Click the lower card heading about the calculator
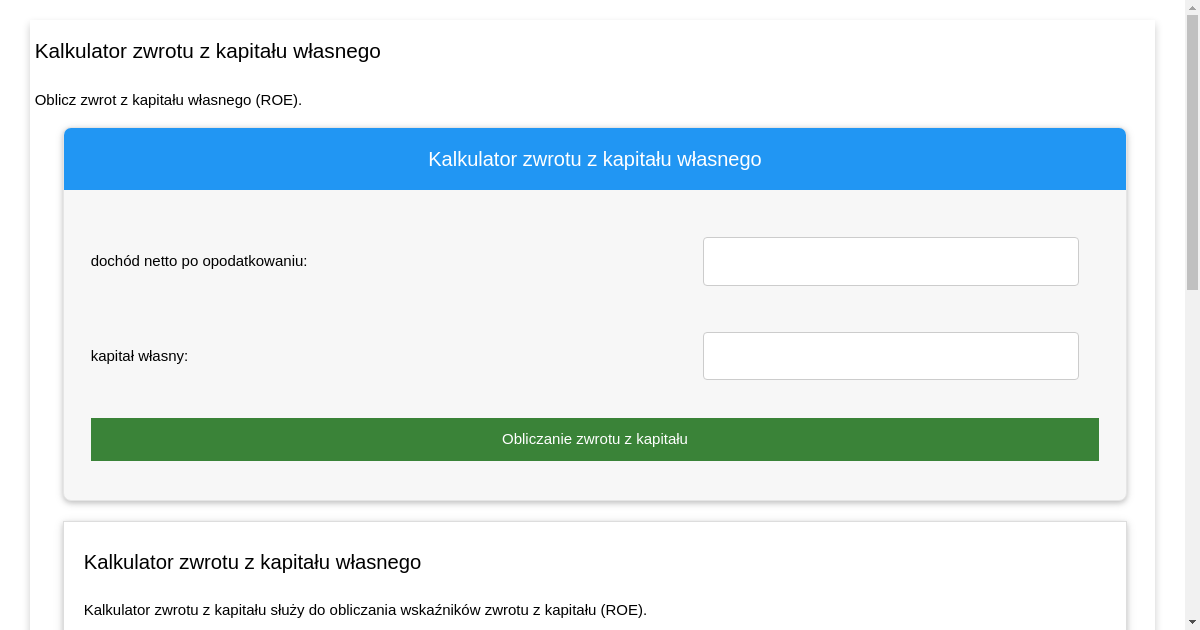 pyautogui.click(x=253, y=562)
